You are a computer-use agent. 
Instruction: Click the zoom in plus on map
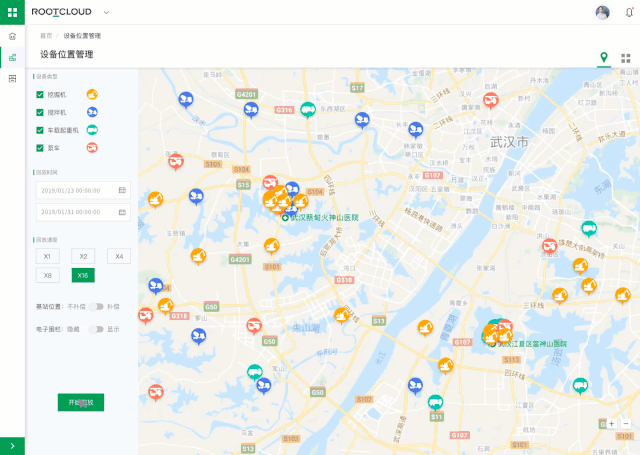(611, 423)
